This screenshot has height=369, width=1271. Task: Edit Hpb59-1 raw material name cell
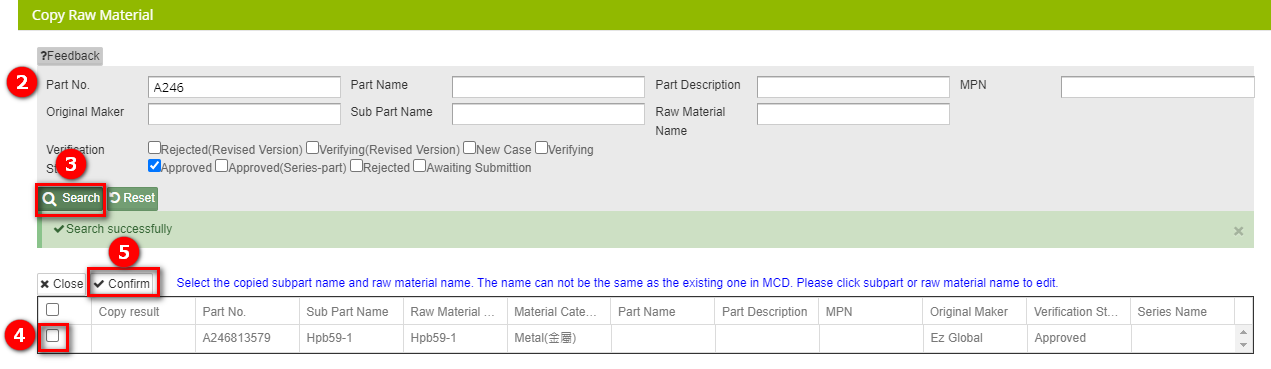click(455, 338)
